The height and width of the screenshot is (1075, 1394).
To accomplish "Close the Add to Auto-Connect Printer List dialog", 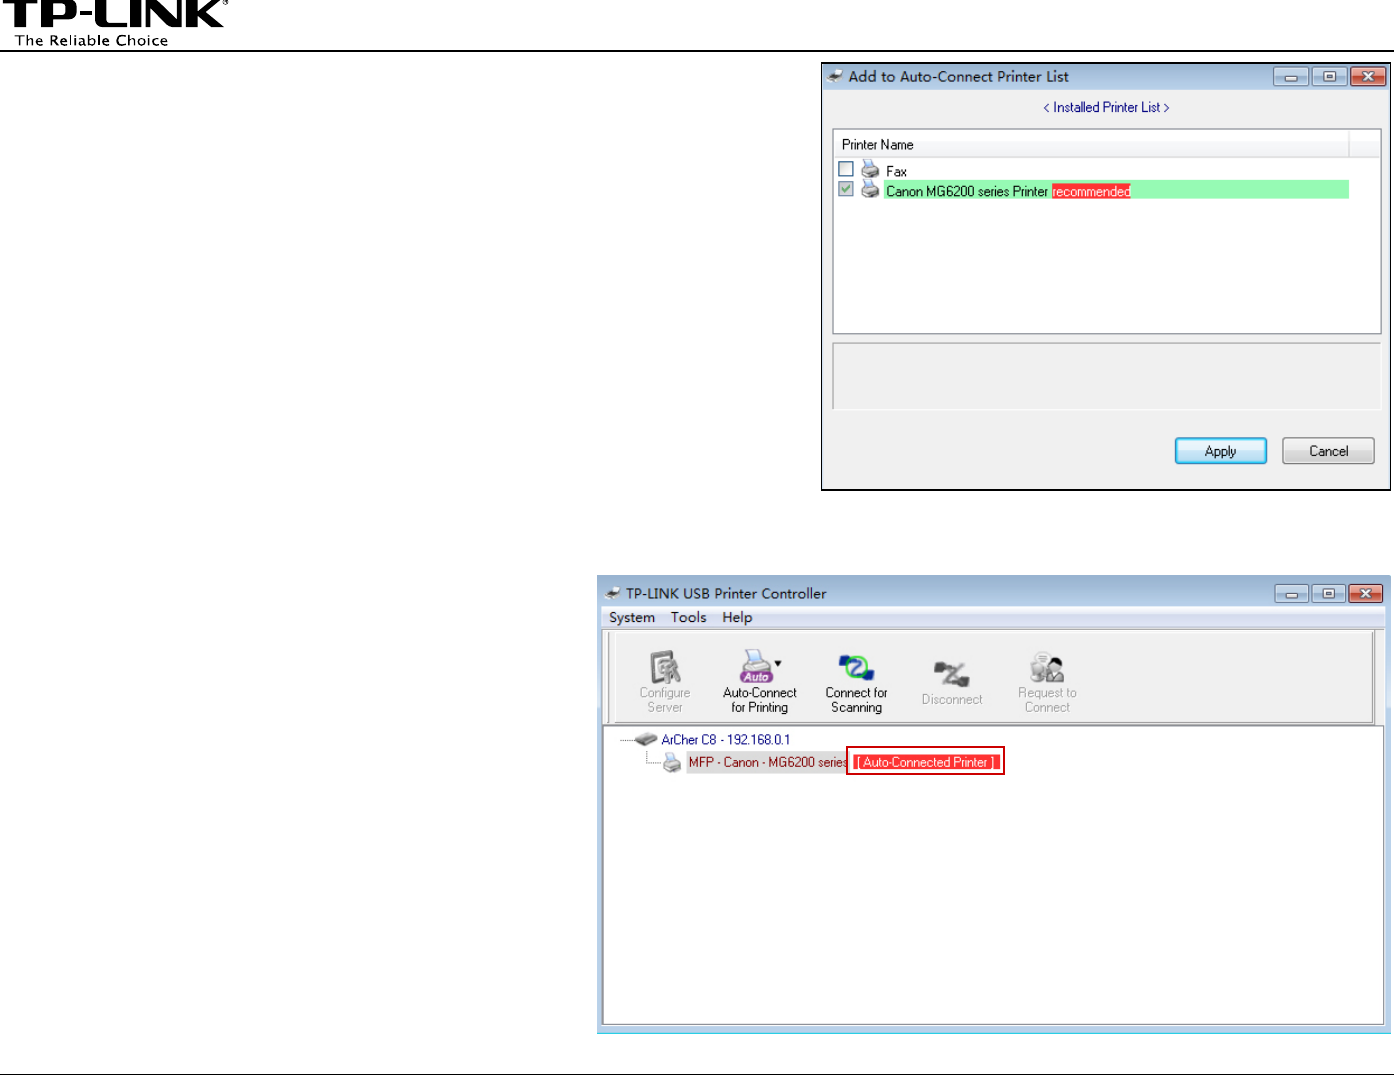I will [1368, 77].
